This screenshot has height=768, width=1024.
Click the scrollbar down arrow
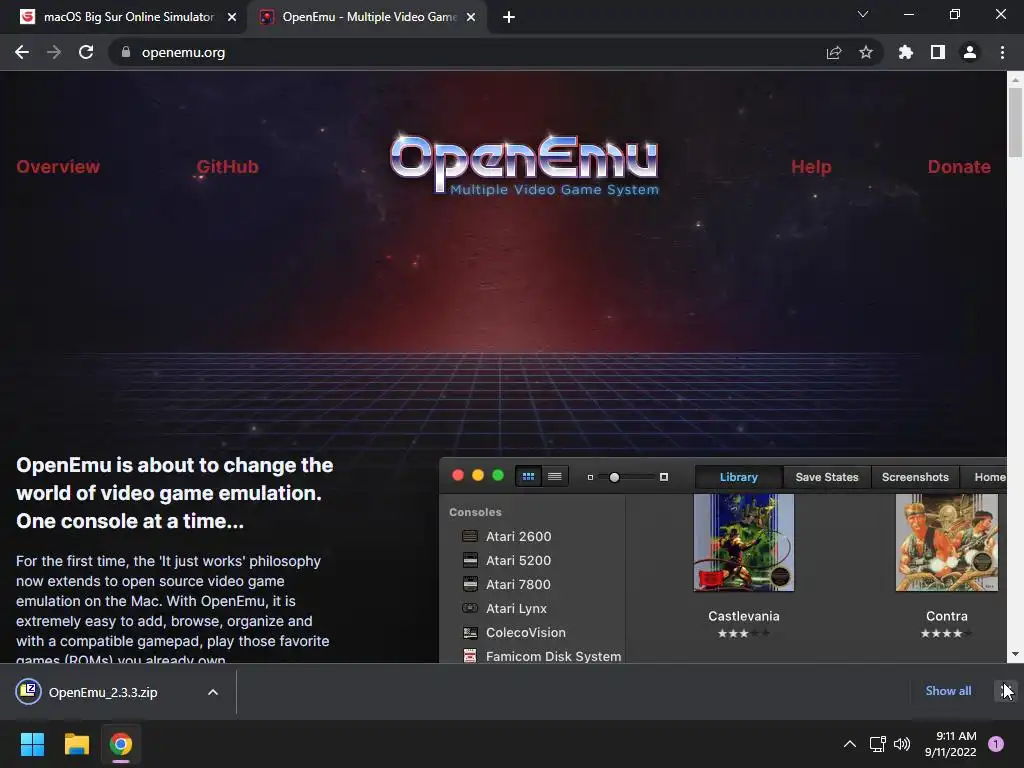(x=1015, y=654)
